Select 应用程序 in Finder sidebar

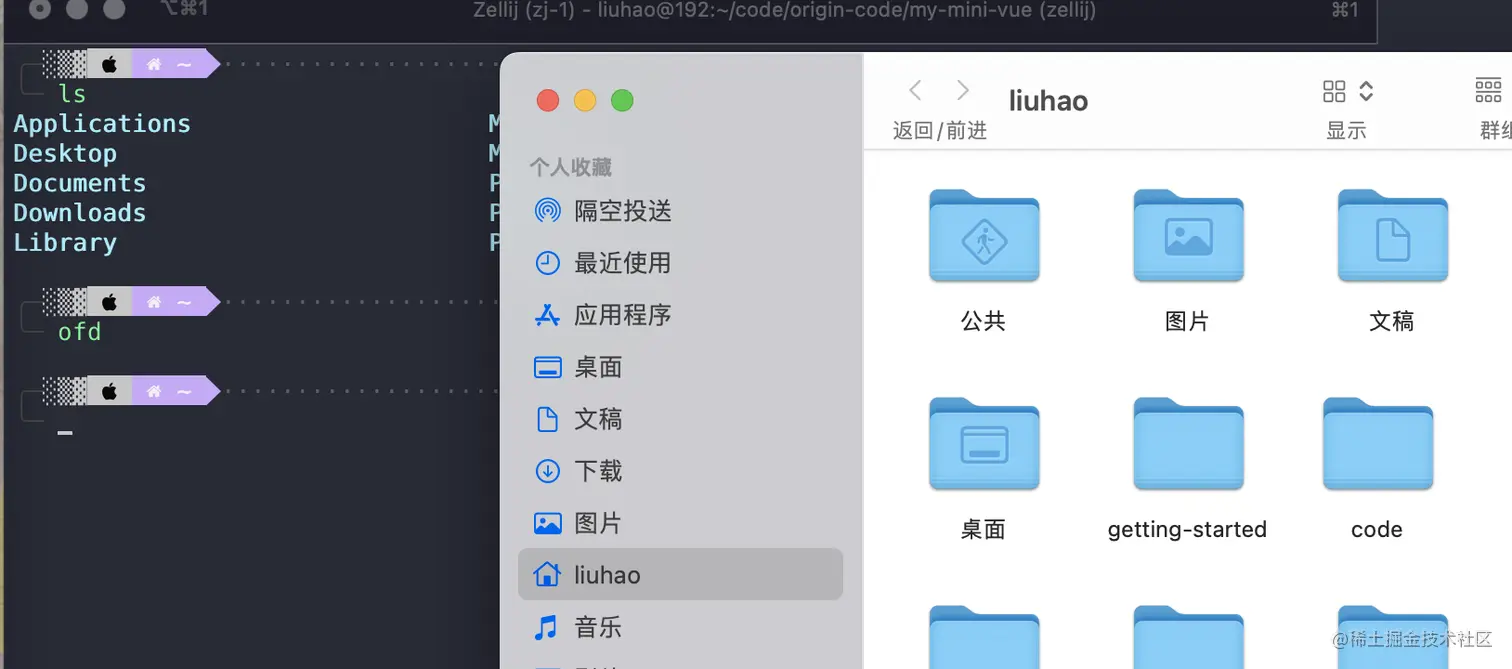680,315
